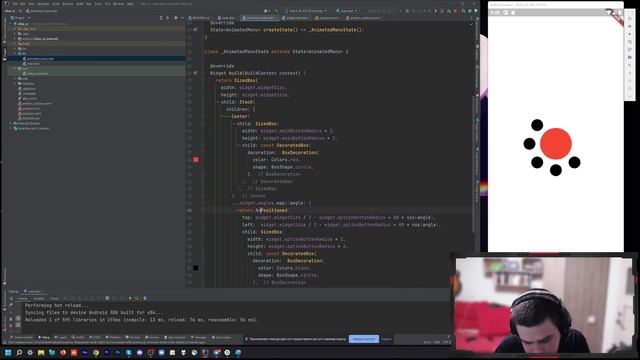Image resolution: width=640 pixels, height=360 pixels.
Task: Select widget_test.dart in the project tree
Action: point(37,73)
